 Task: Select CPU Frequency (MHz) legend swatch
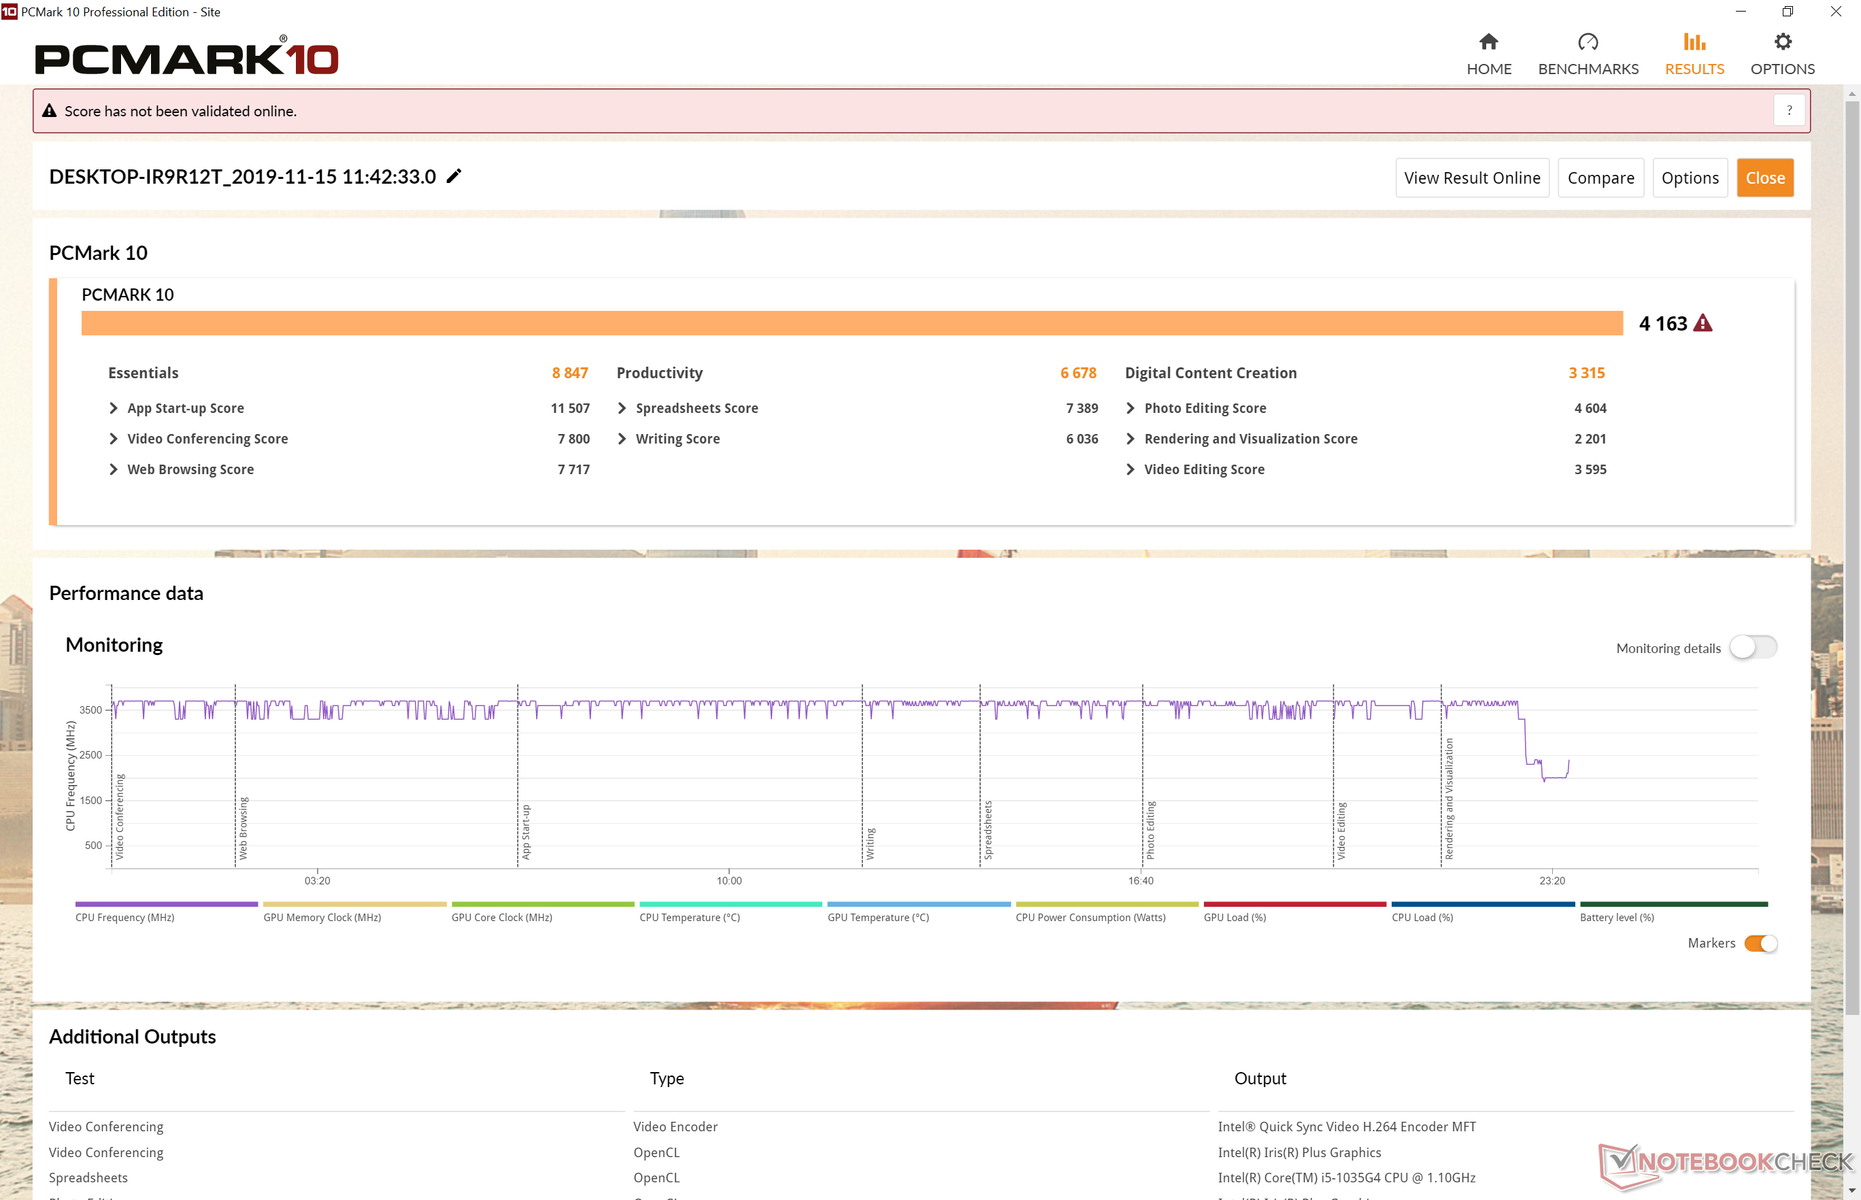pos(166,904)
